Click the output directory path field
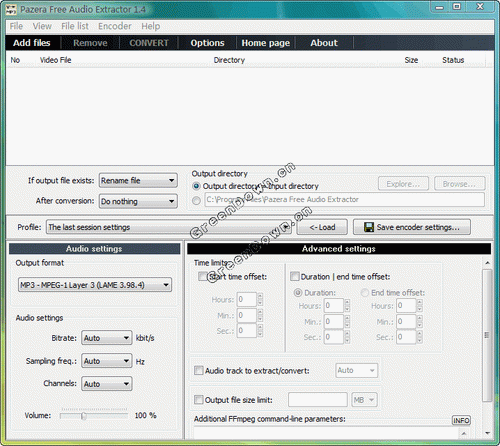The height and width of the screenshot is (446, 500). (344, 200)
